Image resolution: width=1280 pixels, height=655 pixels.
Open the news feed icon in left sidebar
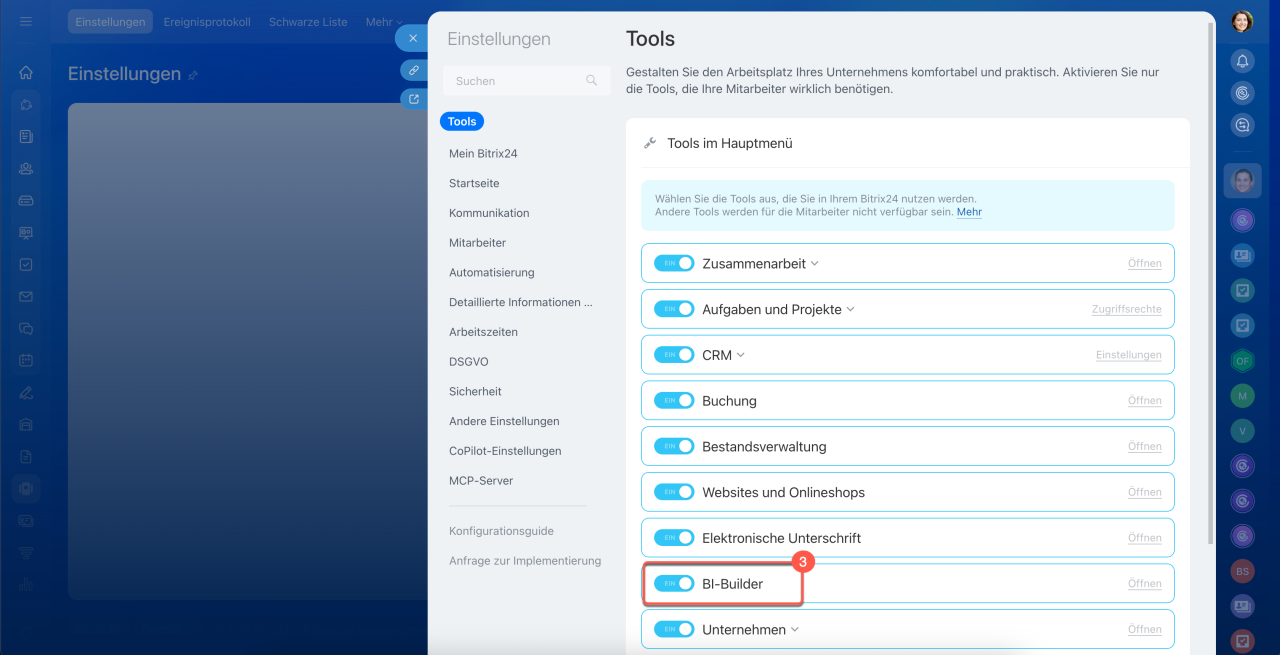point(26,136)
